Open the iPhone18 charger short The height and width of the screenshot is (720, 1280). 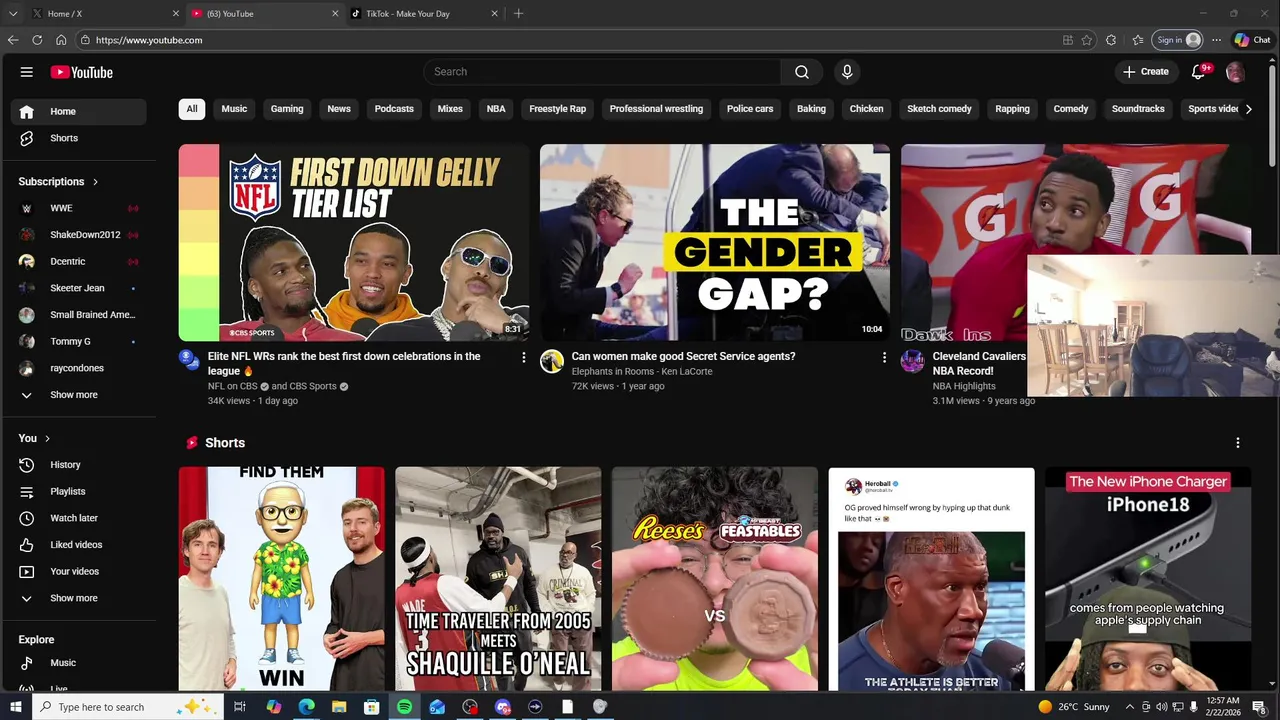pyautogui.click(x=1148, y=579)
